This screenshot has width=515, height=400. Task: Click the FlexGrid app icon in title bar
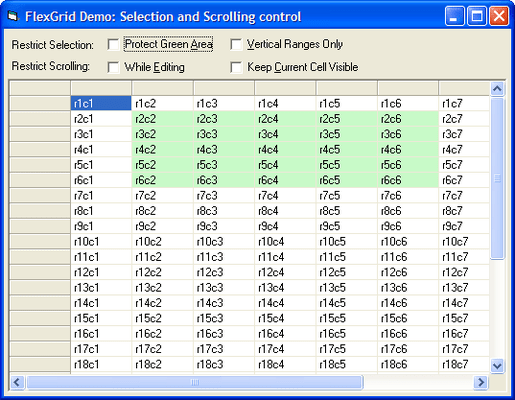pyautogui.click(x=13, y=16)
